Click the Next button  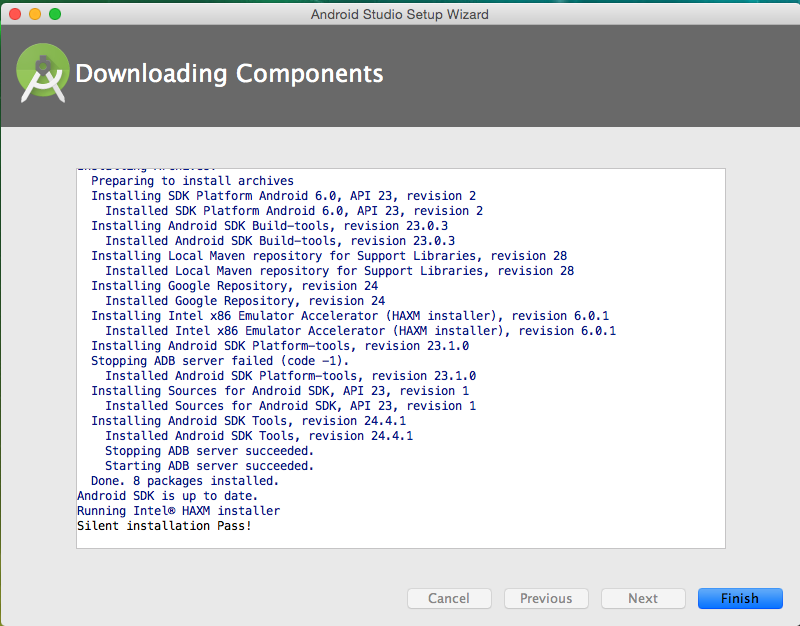[643, 598]
